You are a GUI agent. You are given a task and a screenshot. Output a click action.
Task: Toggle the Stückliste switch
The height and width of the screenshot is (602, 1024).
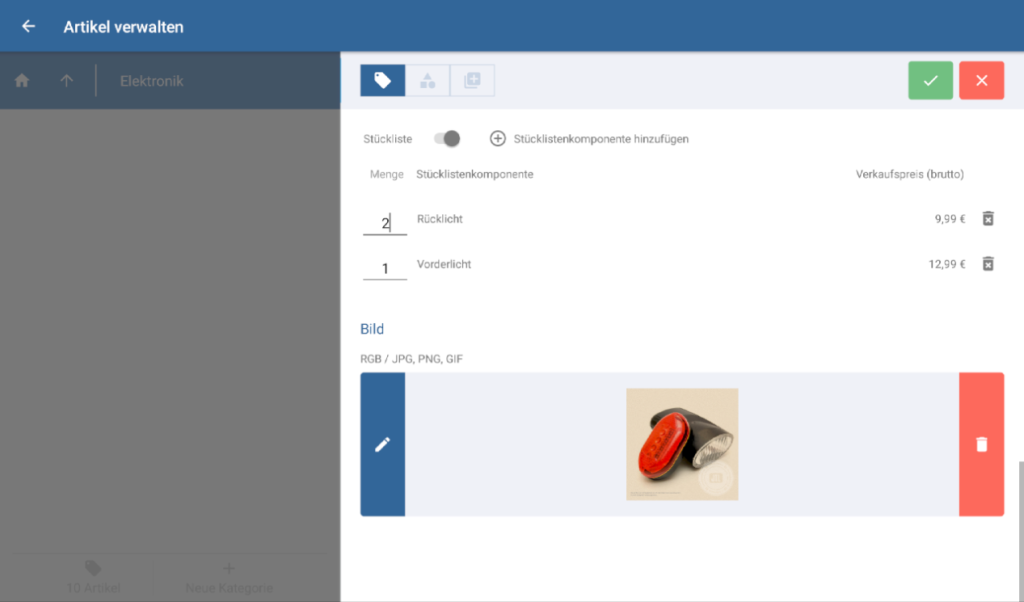coord(447,139)
